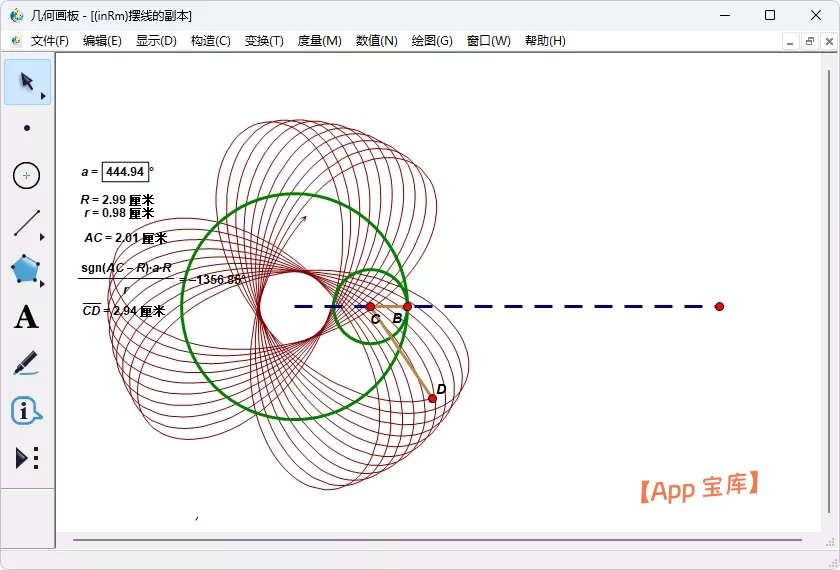
Task: Select red point C
Action: click(x=370, y=306)
